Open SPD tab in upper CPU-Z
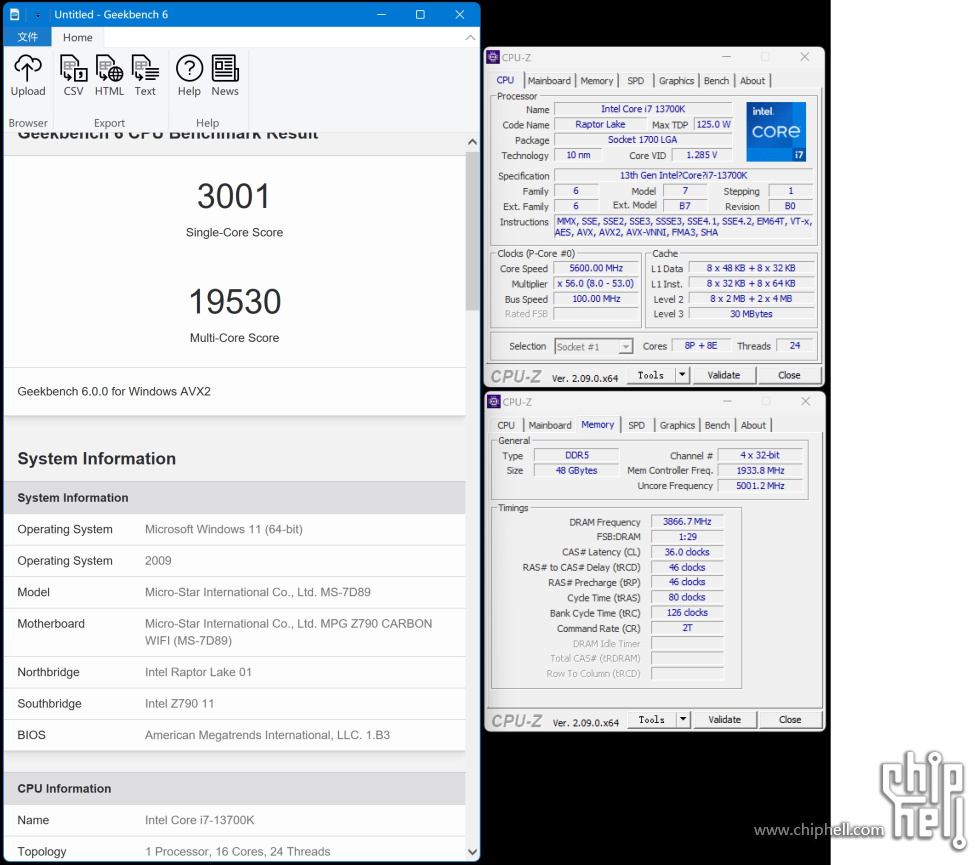Image resolution: width=980 pixels, height=865 pixels. [x=635, y=81]
